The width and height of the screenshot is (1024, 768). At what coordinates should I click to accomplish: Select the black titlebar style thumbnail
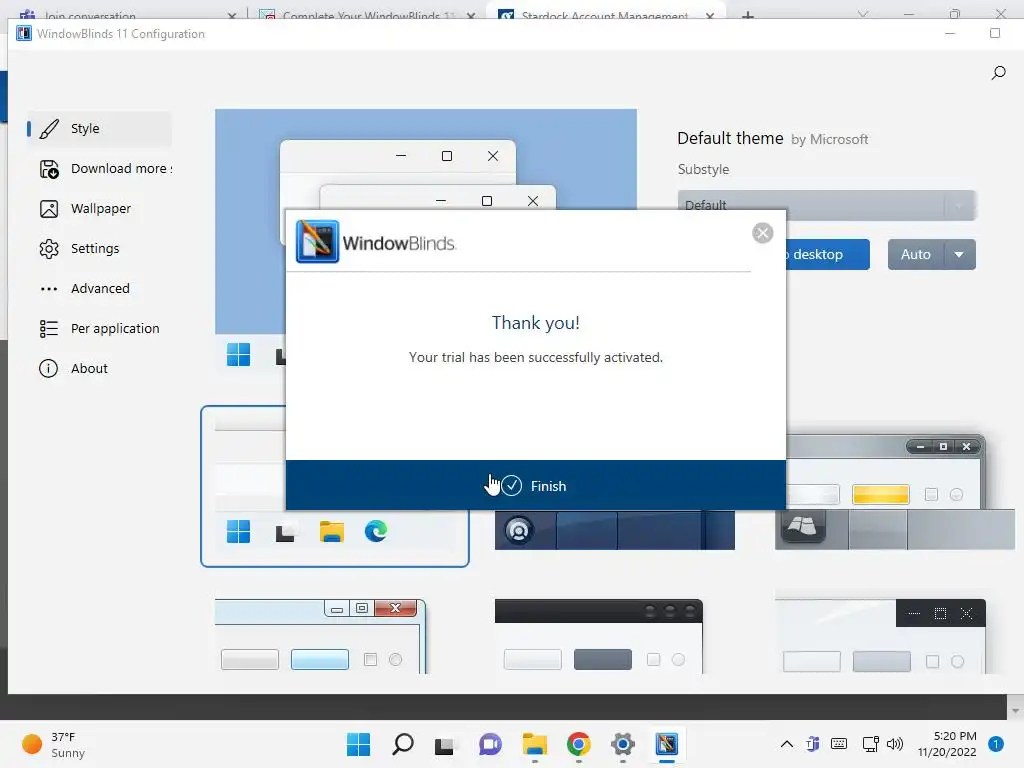click(599, 636)
